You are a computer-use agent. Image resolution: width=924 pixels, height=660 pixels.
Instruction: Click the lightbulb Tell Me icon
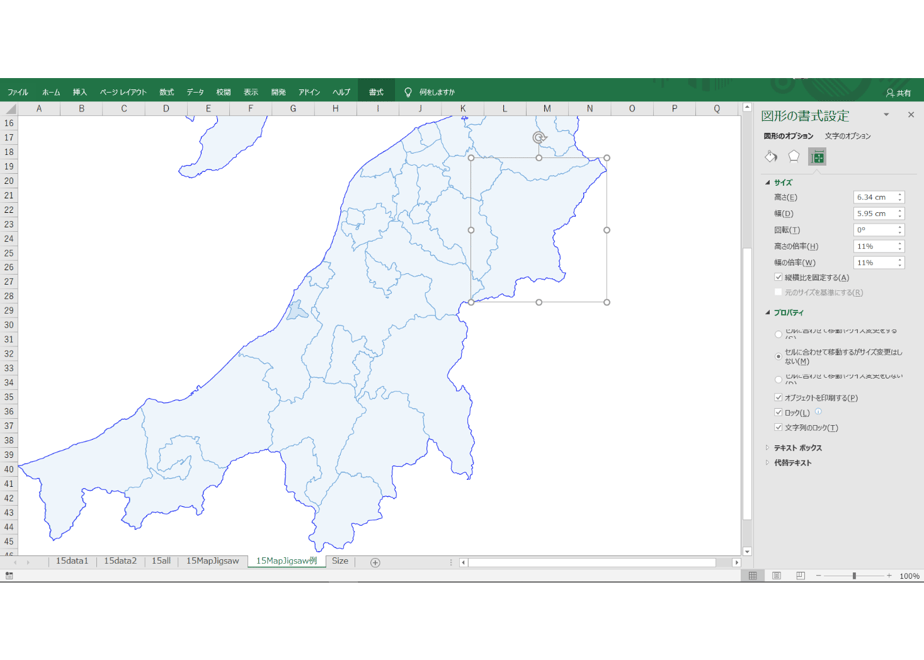408,92
